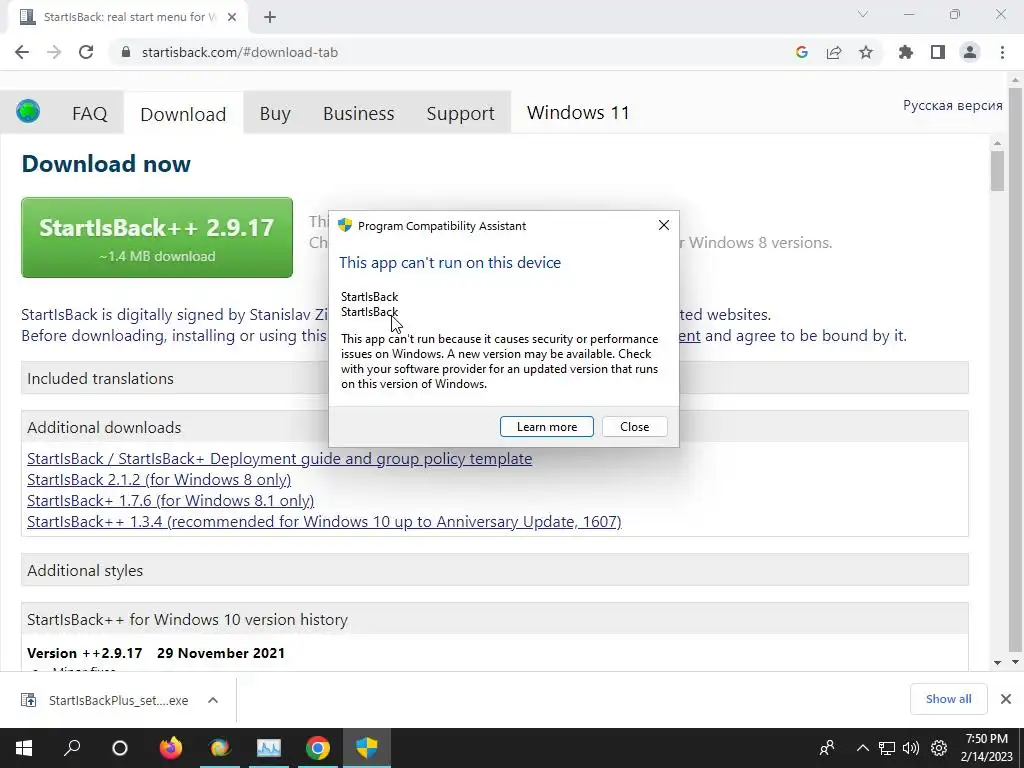Close the downloads bar
The image size is (1024, 768).
click(x=1006, y=699)
